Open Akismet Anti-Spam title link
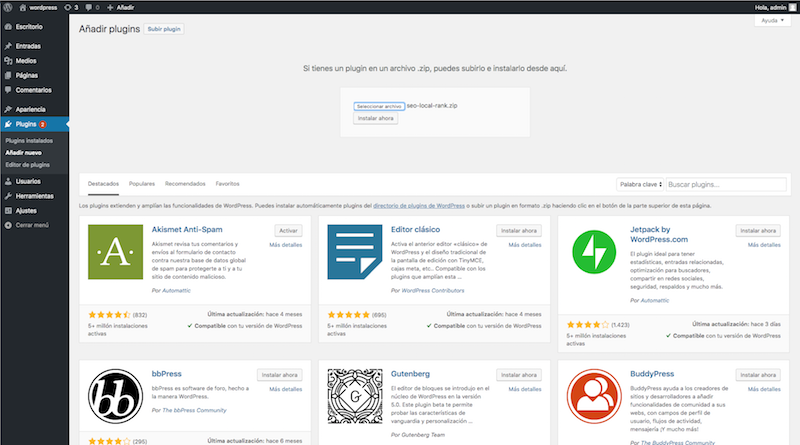800x445 pixels. click(x=187, y=230)
